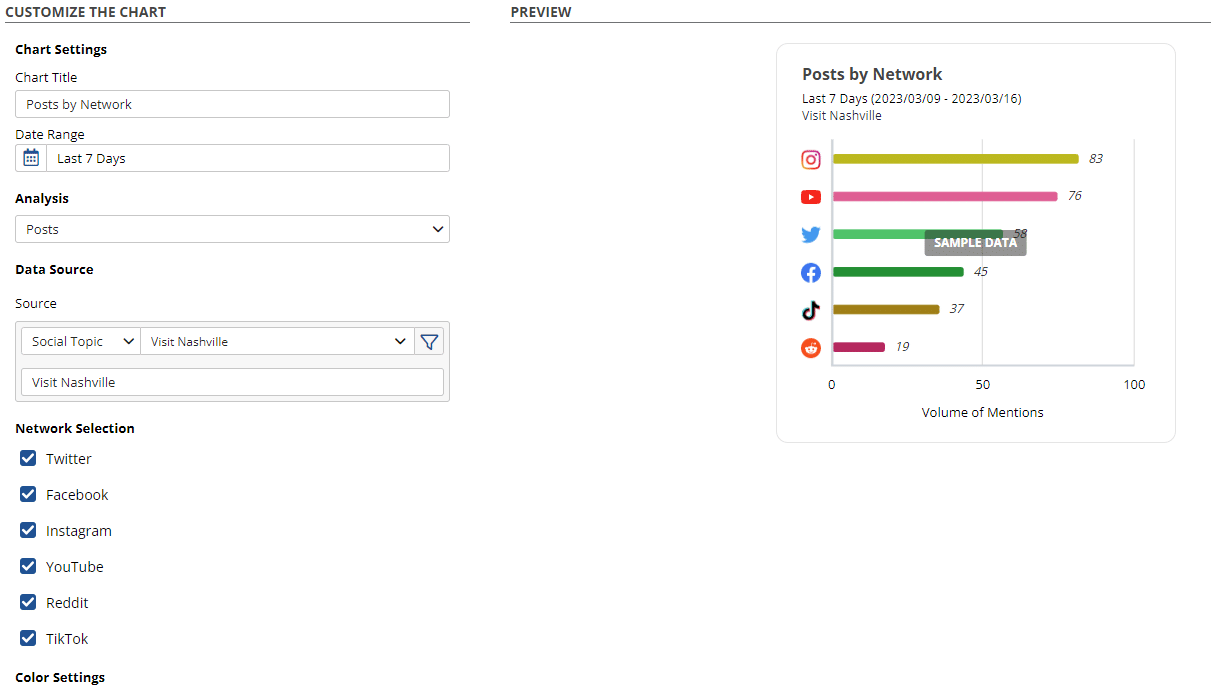Open the source filter funnel icon
Screen dimensions: 1211x690
coord(429,342)
